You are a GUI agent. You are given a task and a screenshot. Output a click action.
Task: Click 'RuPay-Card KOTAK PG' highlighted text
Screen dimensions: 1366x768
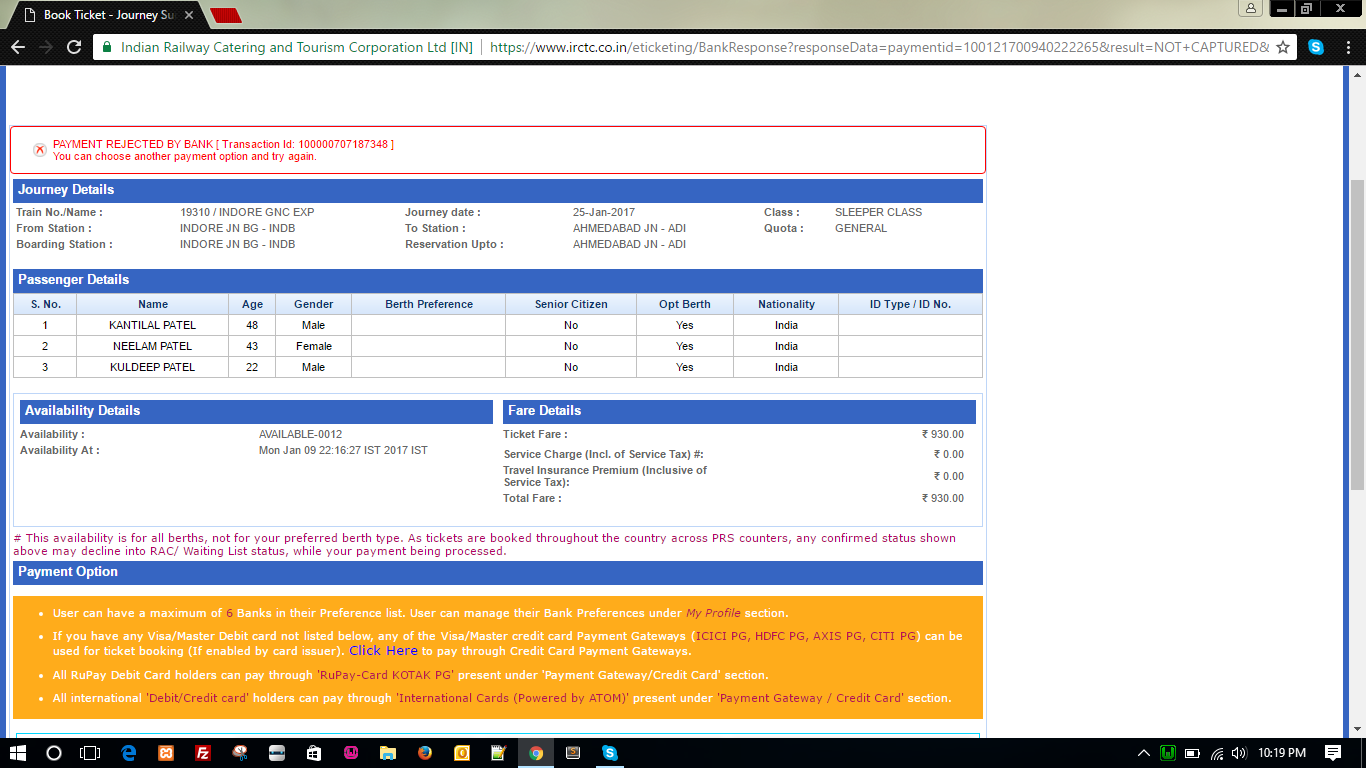(x=385, y=675)
